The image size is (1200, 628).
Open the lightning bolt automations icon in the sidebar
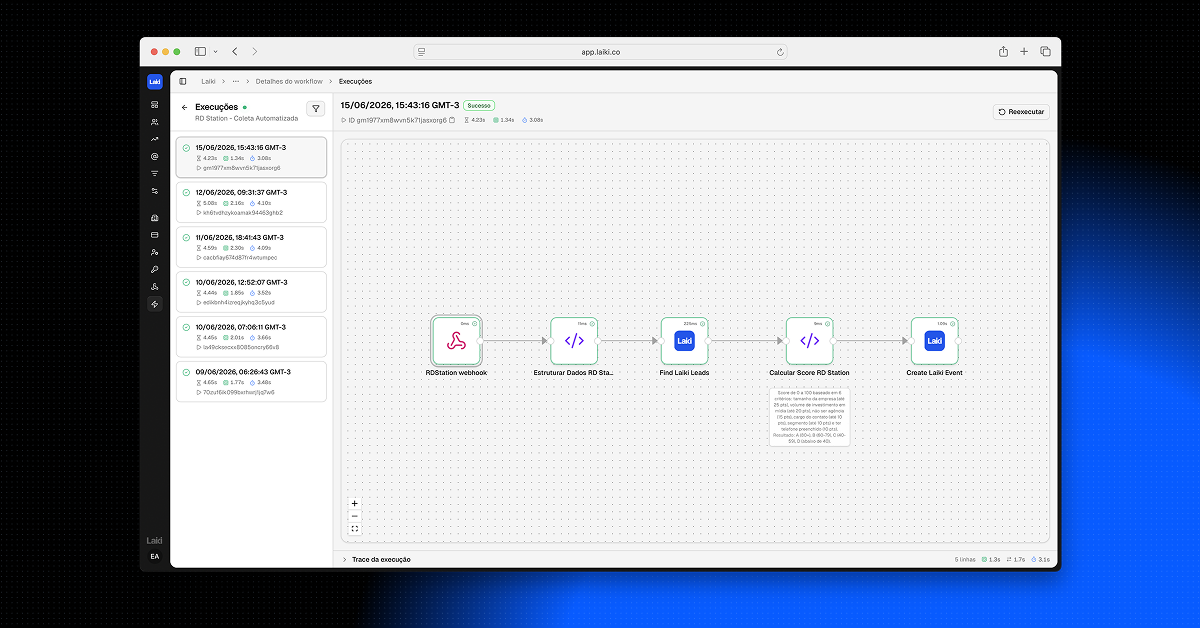click(155, 304)
